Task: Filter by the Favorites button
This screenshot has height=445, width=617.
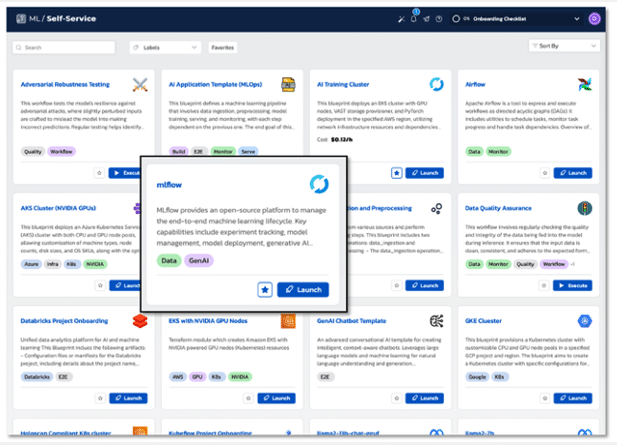Action: pos(223,47)
